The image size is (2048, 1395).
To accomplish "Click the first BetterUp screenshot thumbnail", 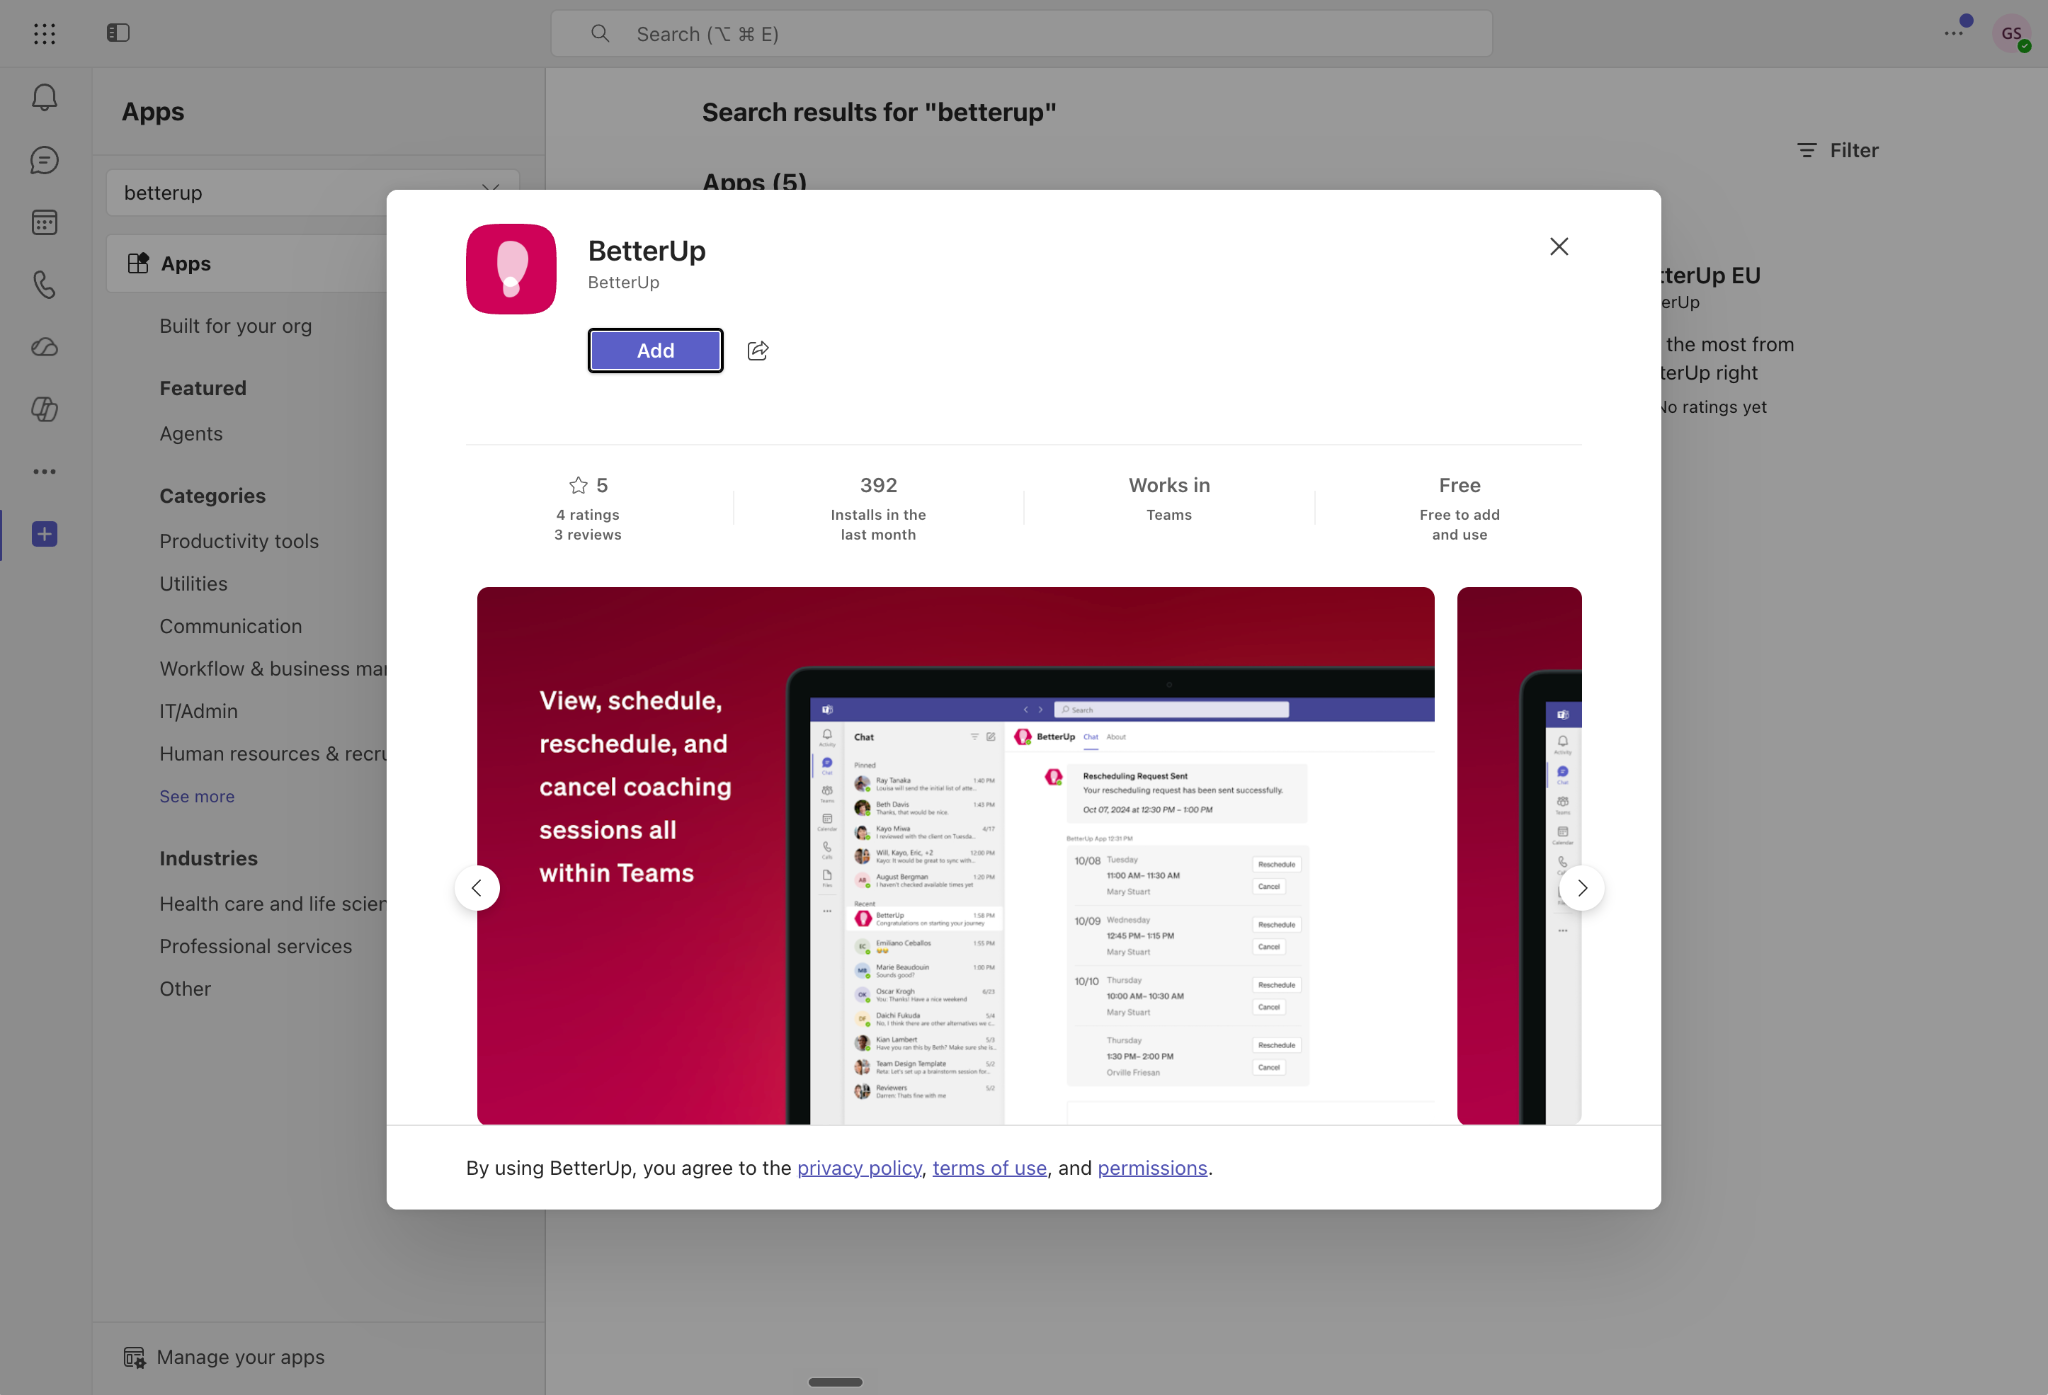I will pos(955,856).
